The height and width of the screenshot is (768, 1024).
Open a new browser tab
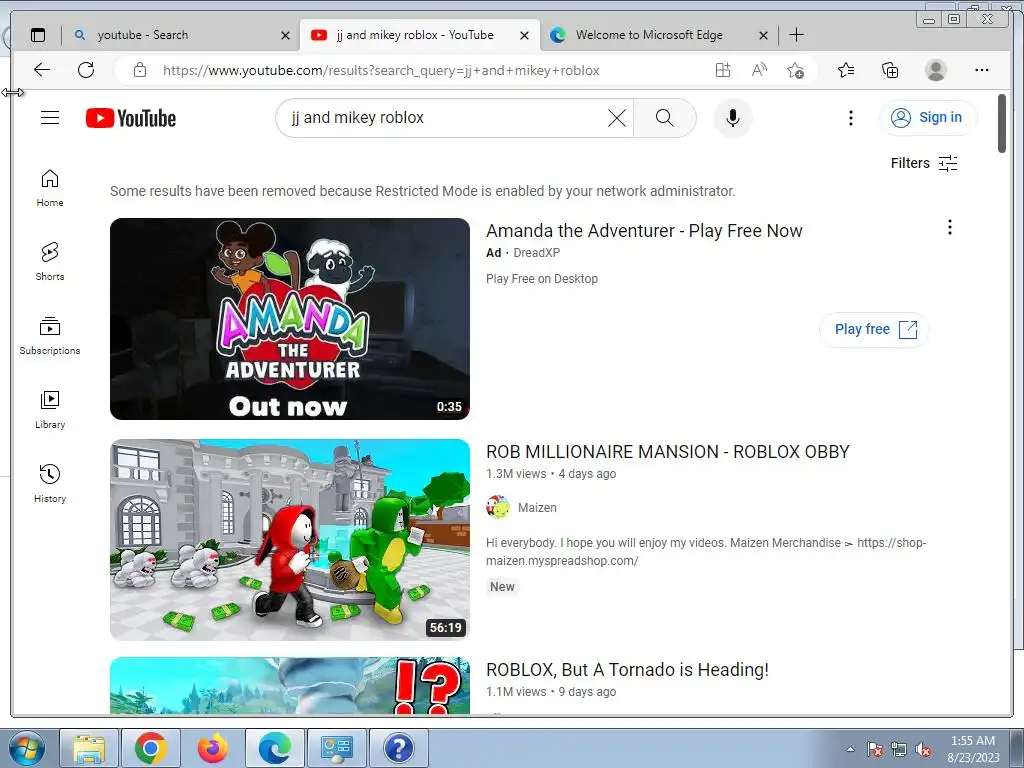(x=796, y=35)
